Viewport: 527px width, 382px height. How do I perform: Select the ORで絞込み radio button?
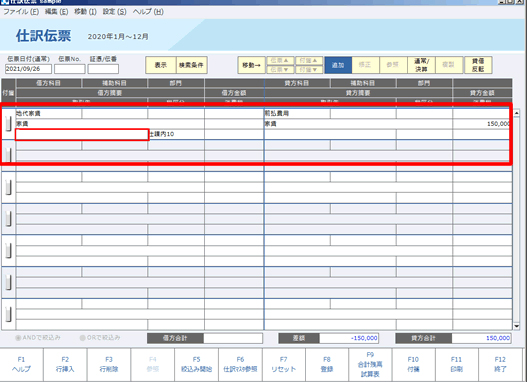(x=82, y=338)
